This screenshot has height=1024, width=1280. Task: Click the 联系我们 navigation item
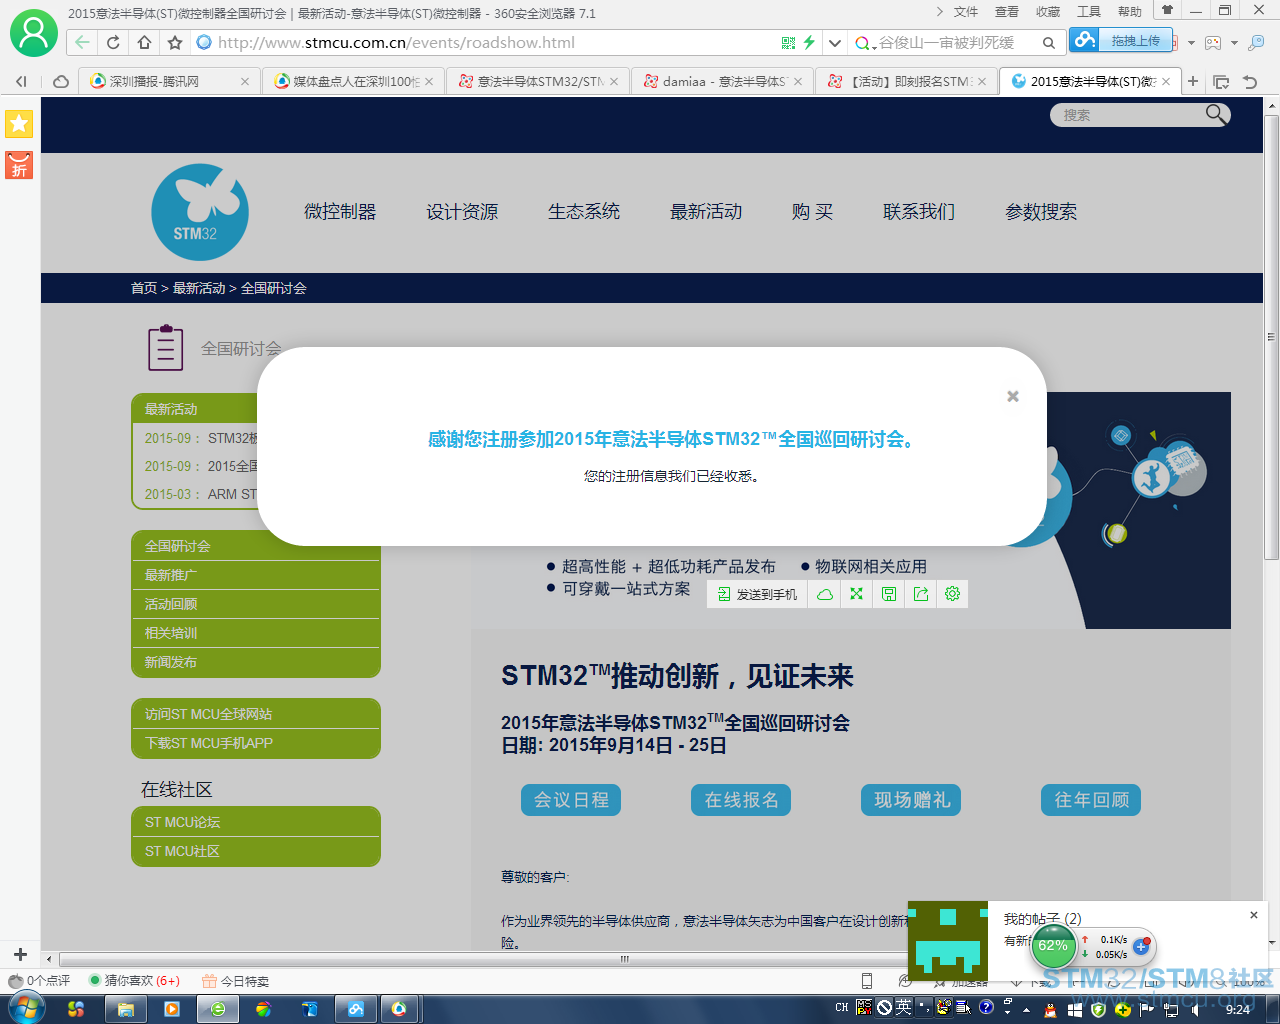point(919,212)
